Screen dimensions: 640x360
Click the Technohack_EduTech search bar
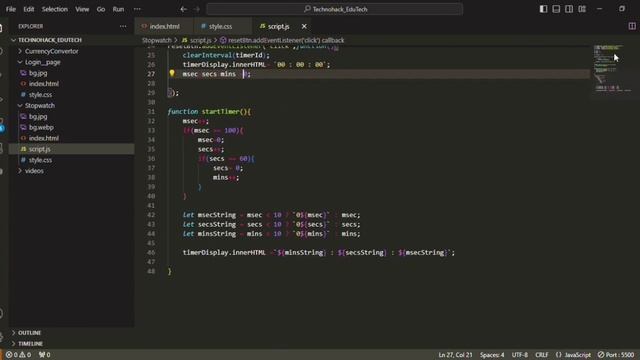(335, 9)
